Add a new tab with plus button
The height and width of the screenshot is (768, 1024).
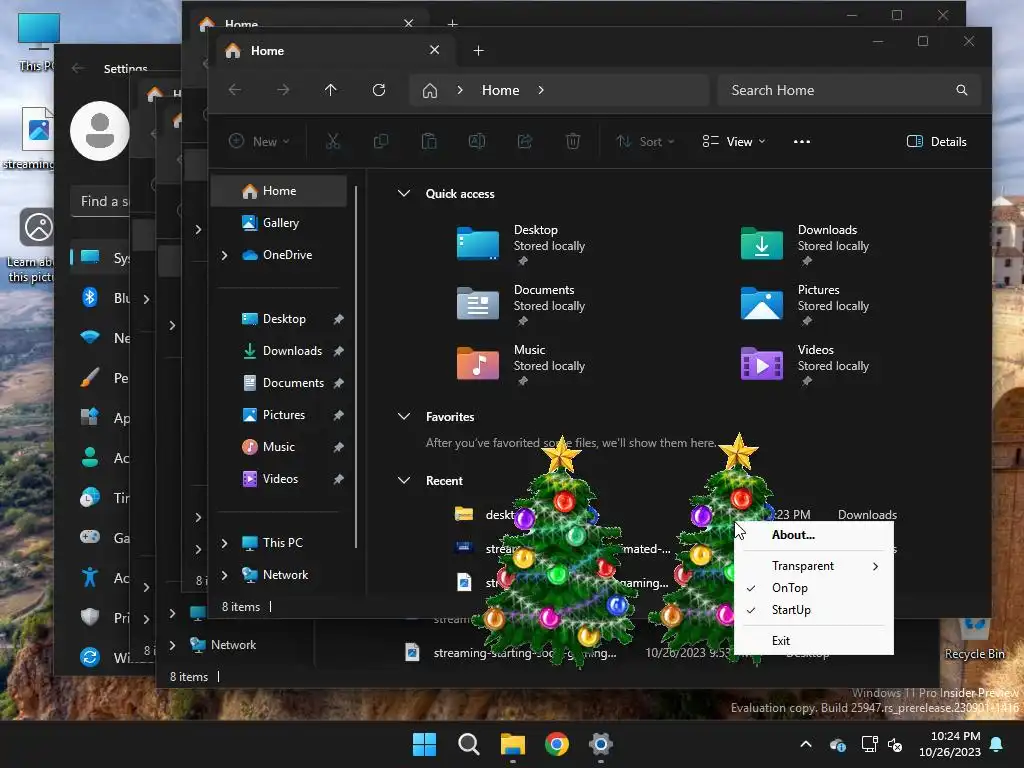point(478,50)
